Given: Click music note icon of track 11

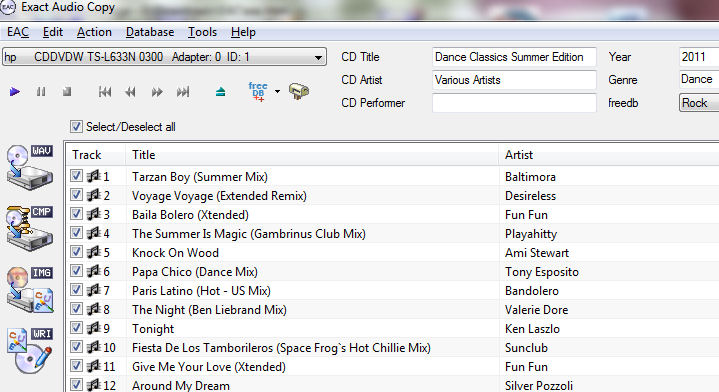Looking at the screenshot, I should [94, 366].
